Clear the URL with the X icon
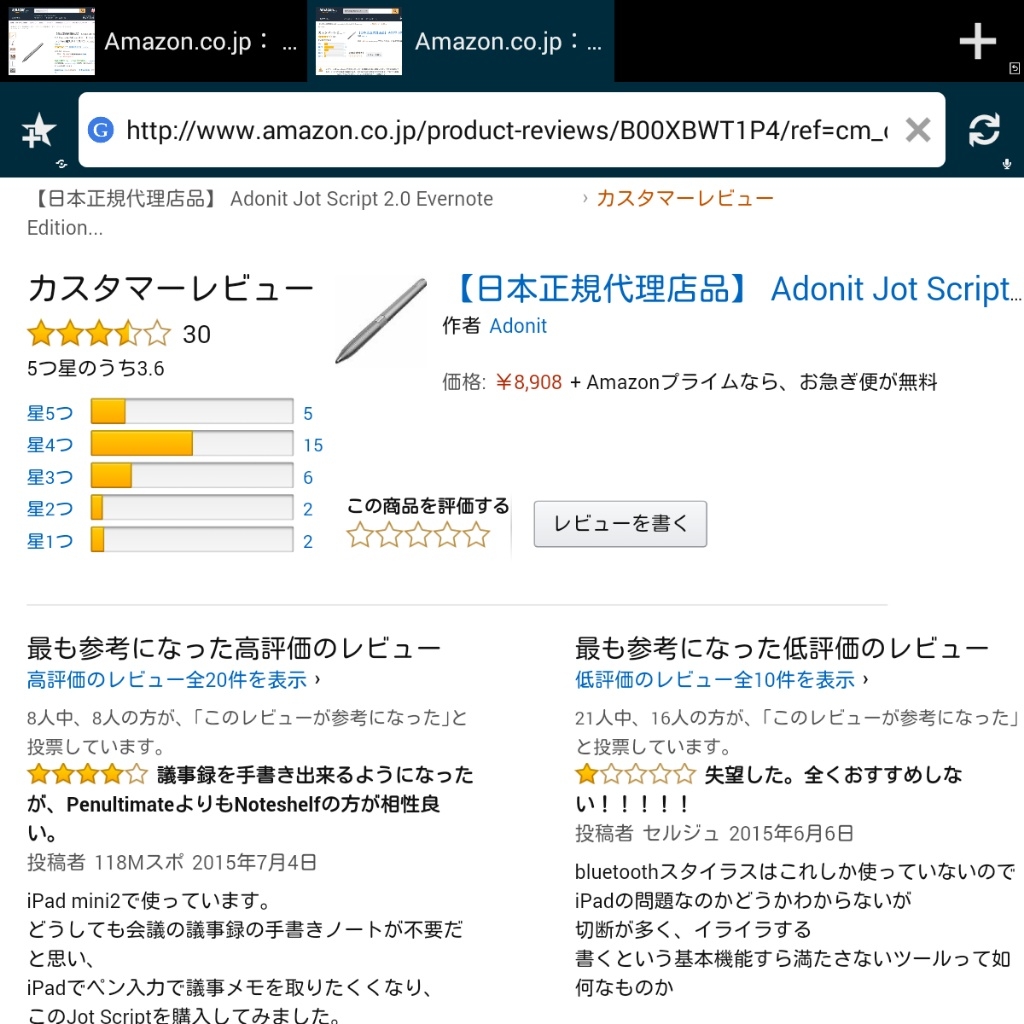Image resolution: width=1024 pixels, height=1024 pixels. (918, 130)
